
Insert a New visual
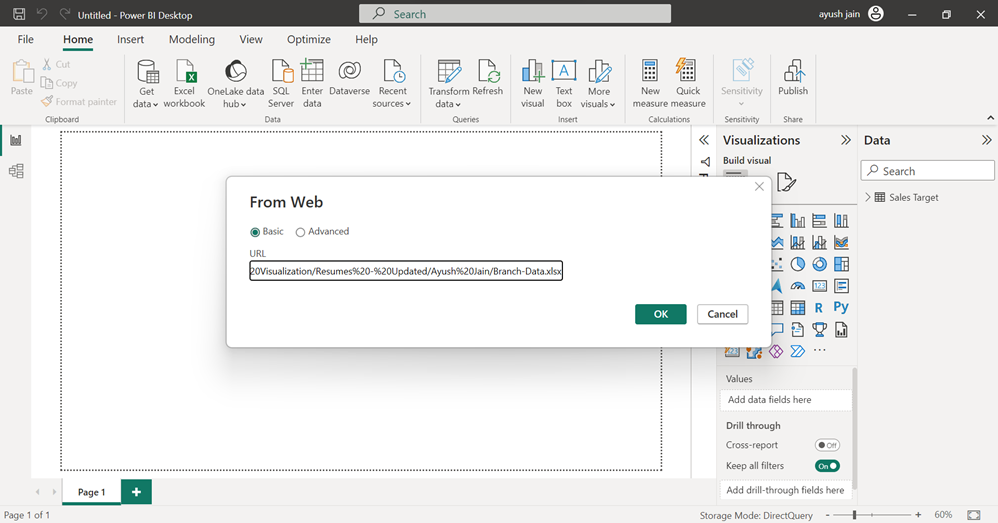[x=533, y=83]
